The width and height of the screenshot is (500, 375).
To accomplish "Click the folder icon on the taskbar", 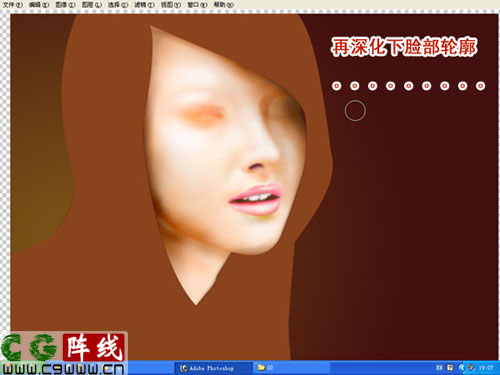I will coord(261,368).
